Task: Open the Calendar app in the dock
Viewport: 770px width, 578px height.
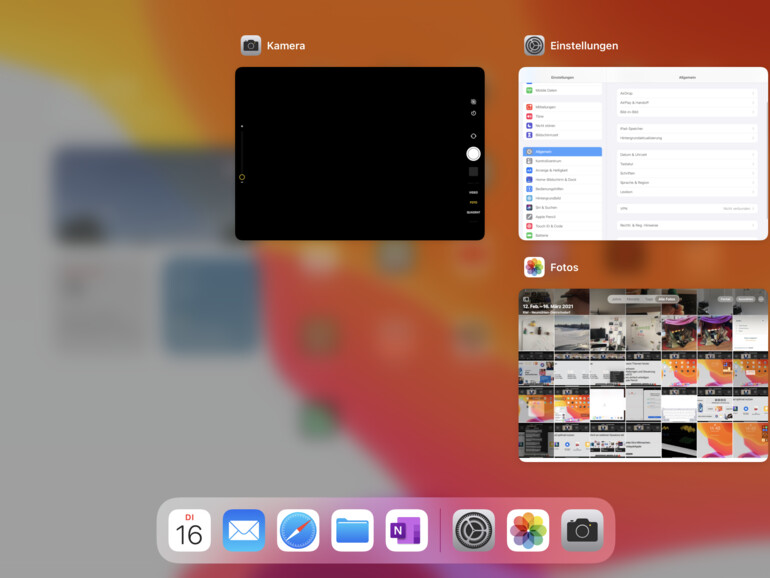Action: (189, 530)
